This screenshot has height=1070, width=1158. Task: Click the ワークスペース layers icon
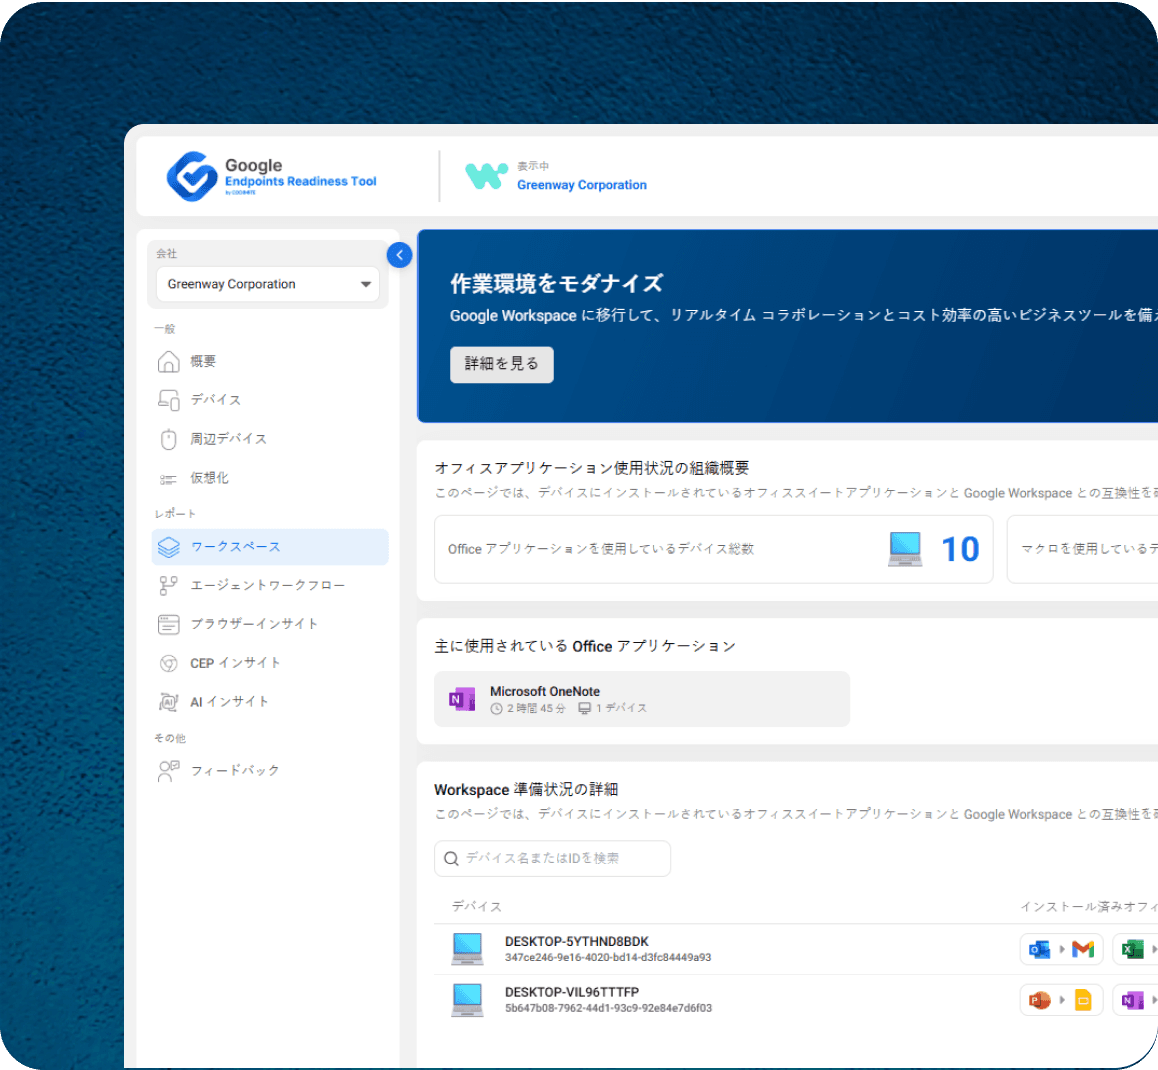[168, 547]
